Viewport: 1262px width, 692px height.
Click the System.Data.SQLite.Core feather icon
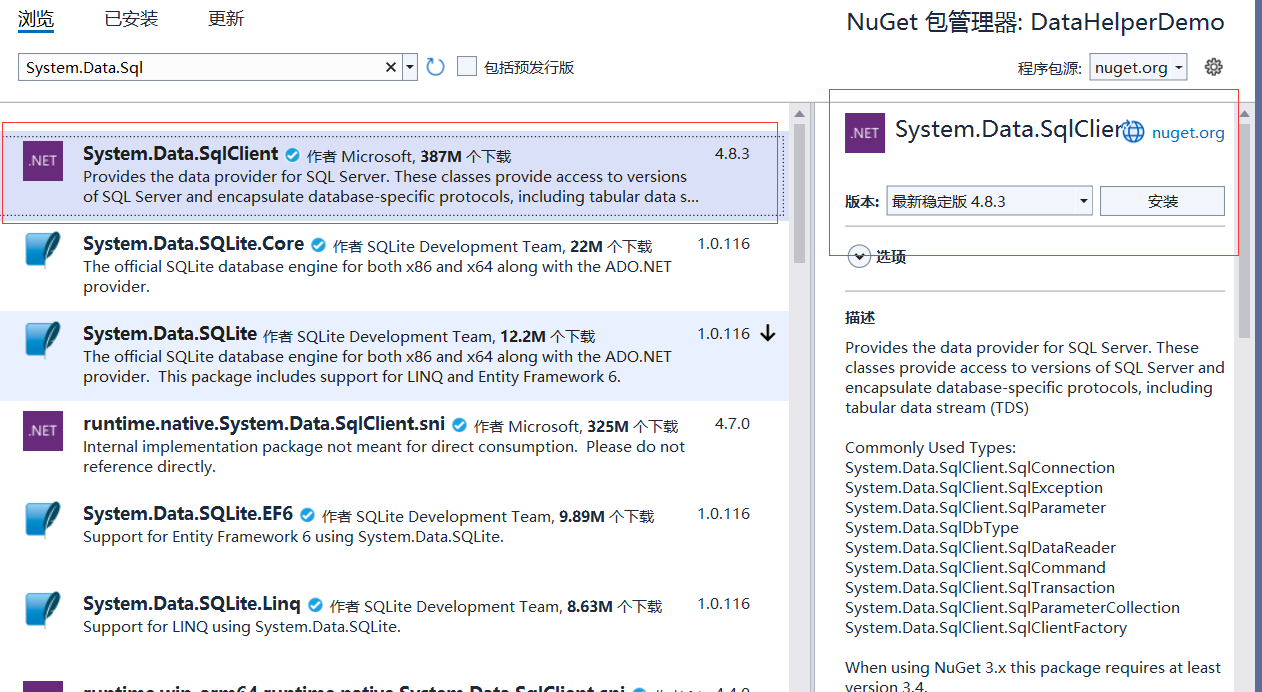point(43,250)
